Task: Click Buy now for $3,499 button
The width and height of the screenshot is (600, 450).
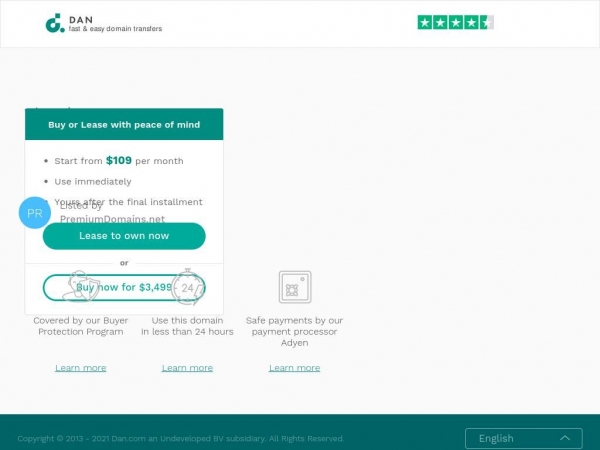Action: click(x=124, y=287)
